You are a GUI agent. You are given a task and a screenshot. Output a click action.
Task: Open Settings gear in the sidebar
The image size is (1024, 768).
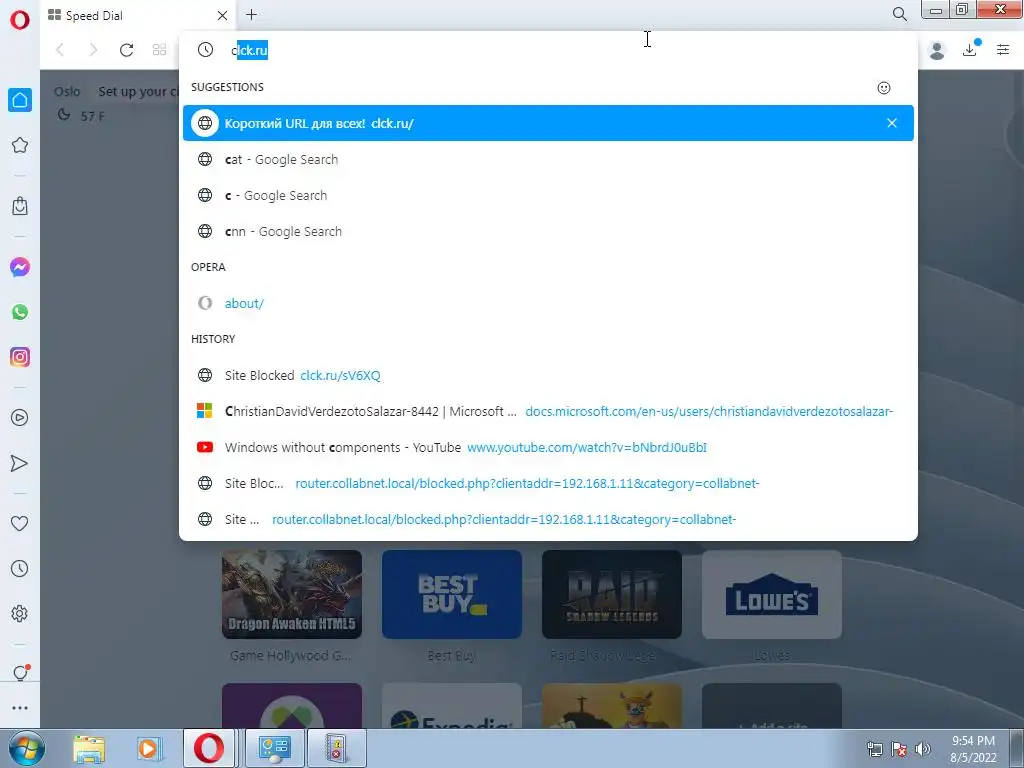point(20,613)
